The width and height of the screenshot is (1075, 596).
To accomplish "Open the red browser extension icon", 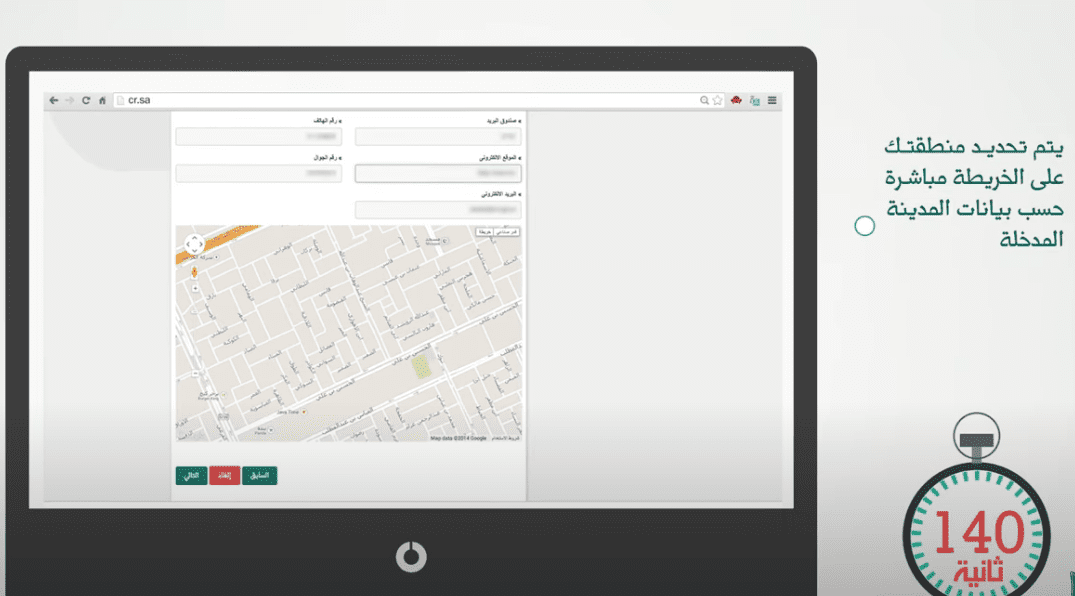I will [736, 100].
